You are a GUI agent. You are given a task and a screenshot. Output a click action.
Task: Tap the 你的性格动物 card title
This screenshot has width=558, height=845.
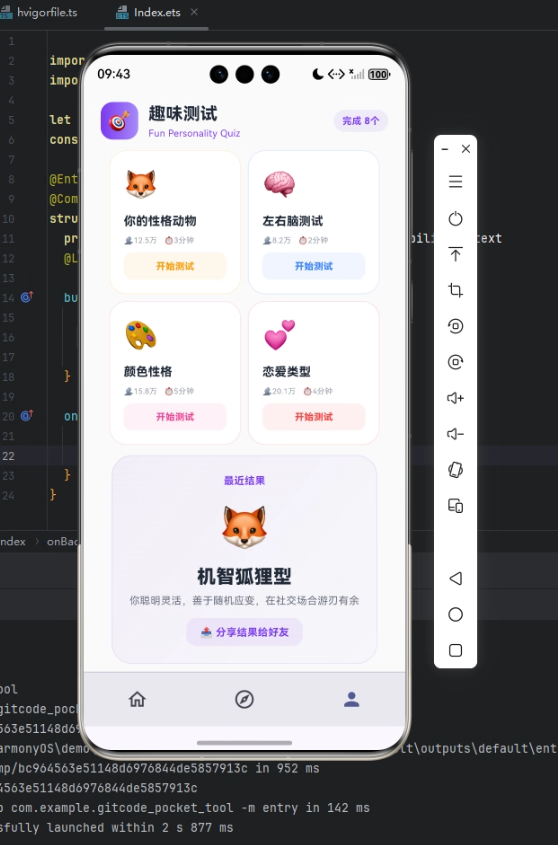tap(160, 220)
